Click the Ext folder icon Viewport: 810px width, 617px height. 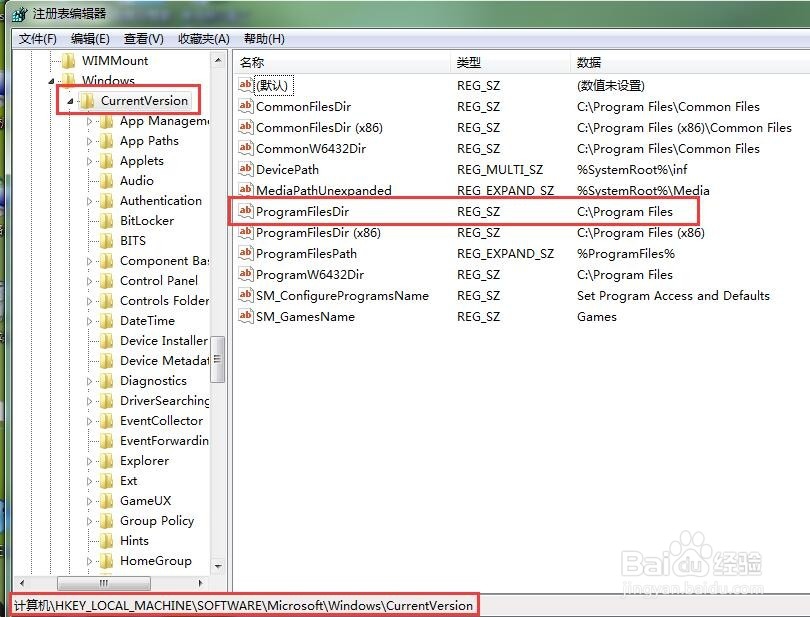pos(106,481)
